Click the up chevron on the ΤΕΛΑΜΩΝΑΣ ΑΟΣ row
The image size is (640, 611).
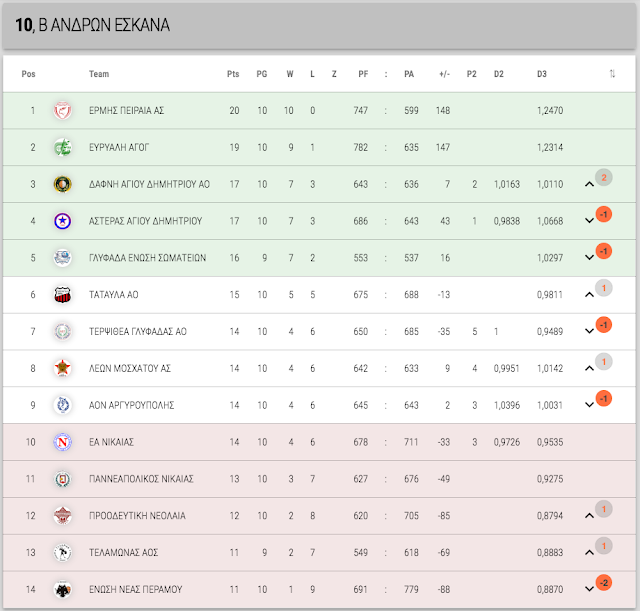(589, 553)
